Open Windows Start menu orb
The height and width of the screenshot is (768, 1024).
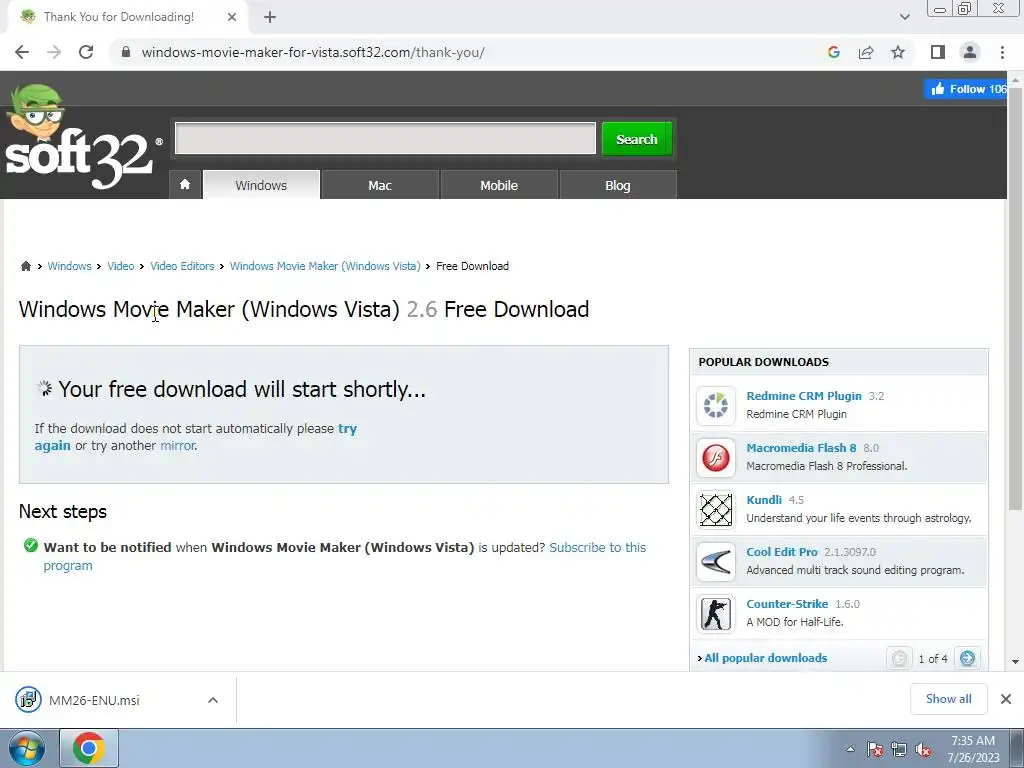(x=26, y=748)
